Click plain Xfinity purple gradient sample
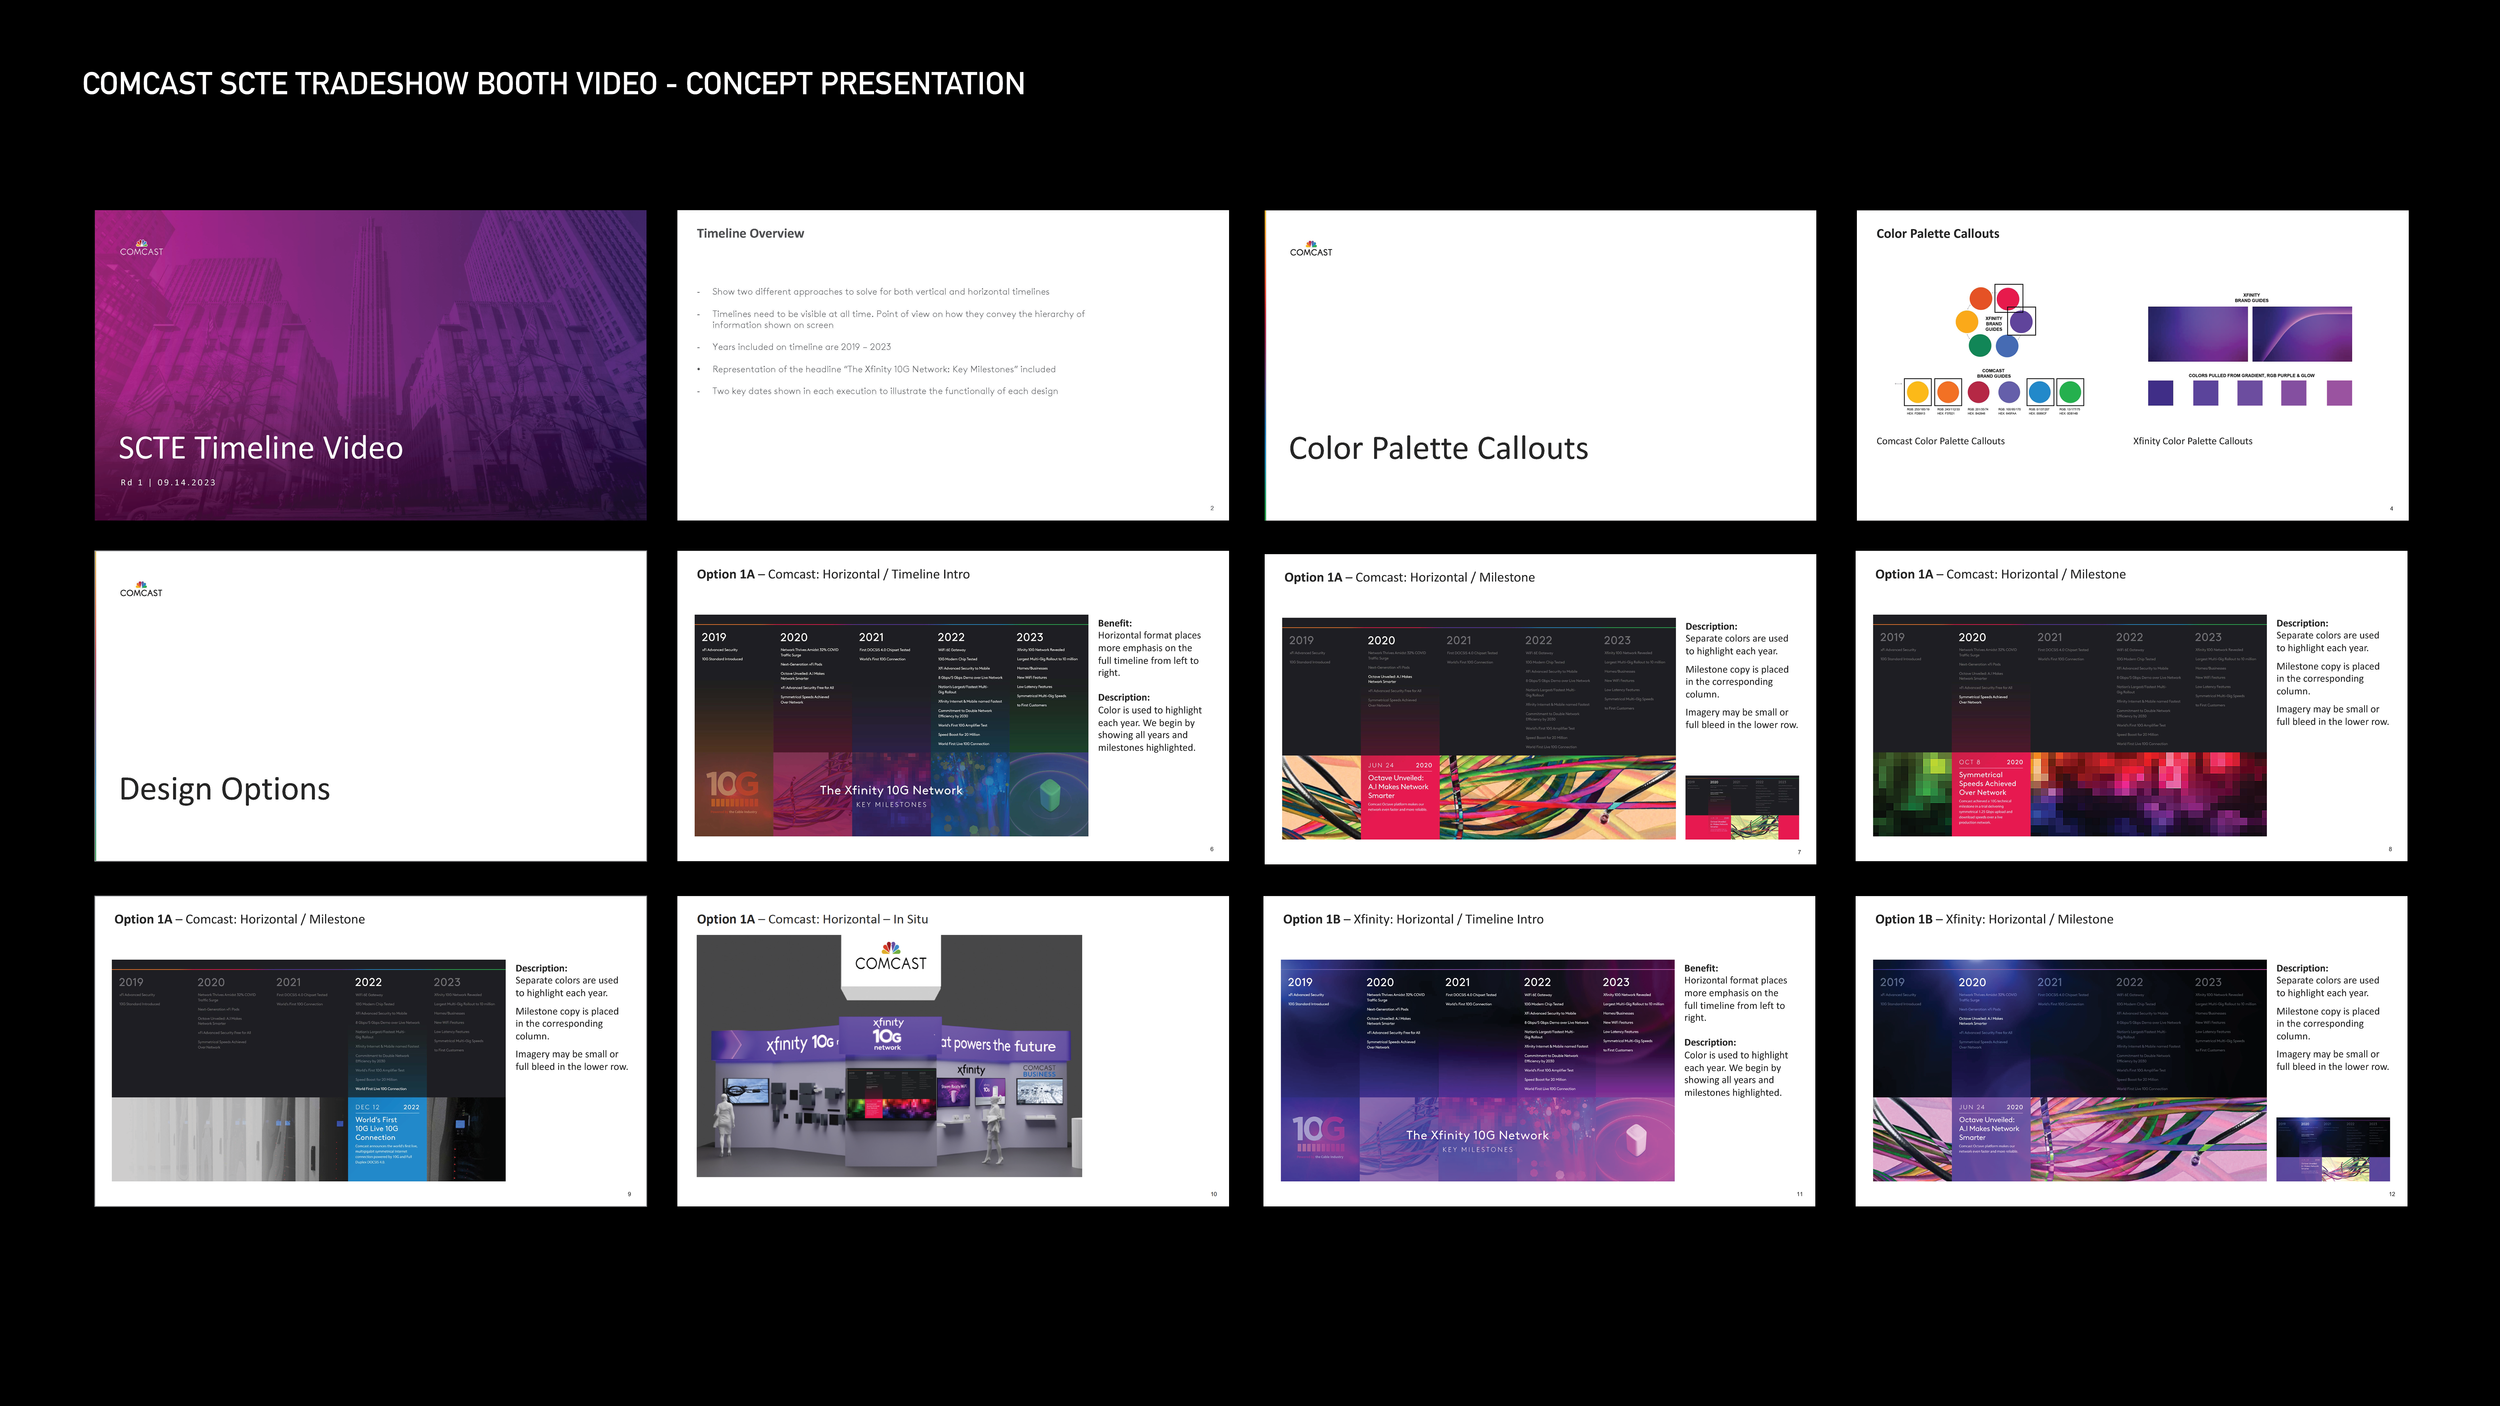Viewport: 2500px width, 1406px height. [2198, 334]
